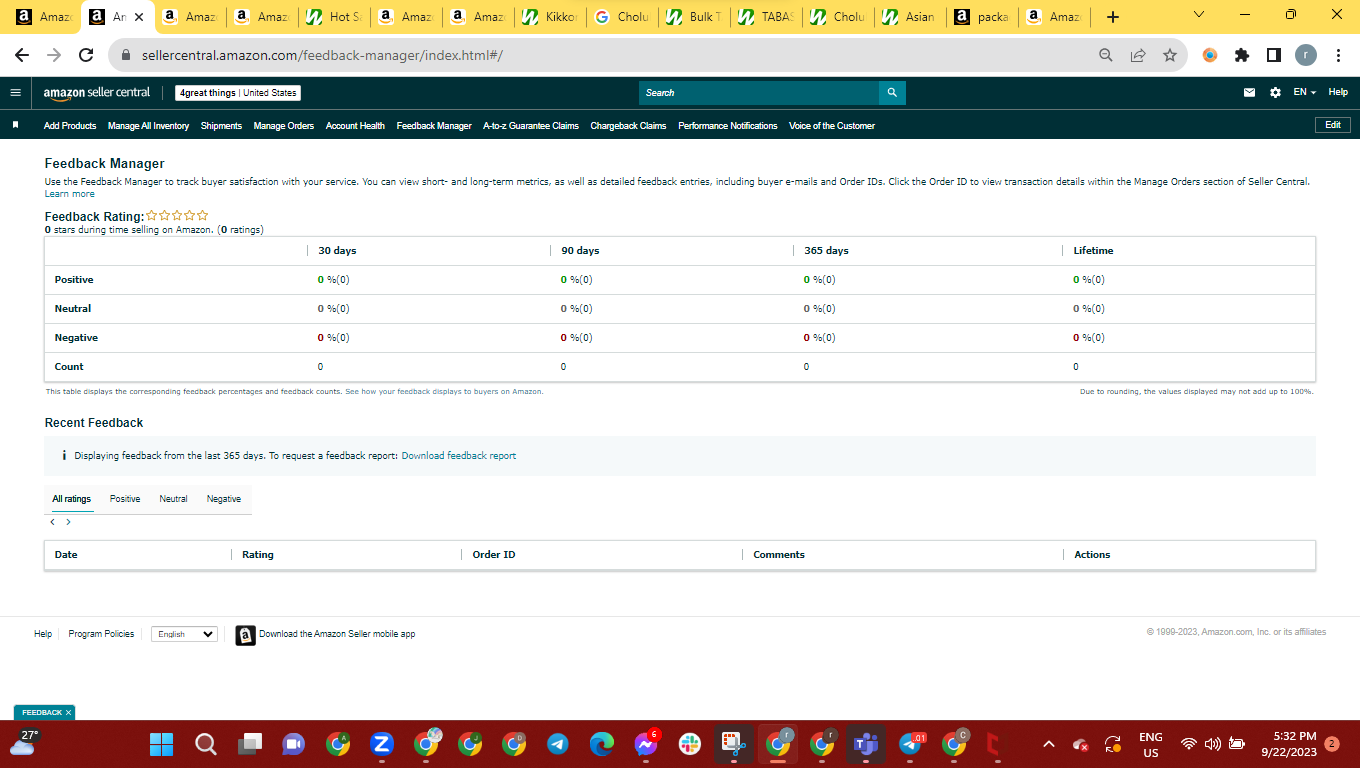This screenshot has width=1360, height=768.
Task: Click the Edit button in the navigation bar
Action: pos(1333,125)
